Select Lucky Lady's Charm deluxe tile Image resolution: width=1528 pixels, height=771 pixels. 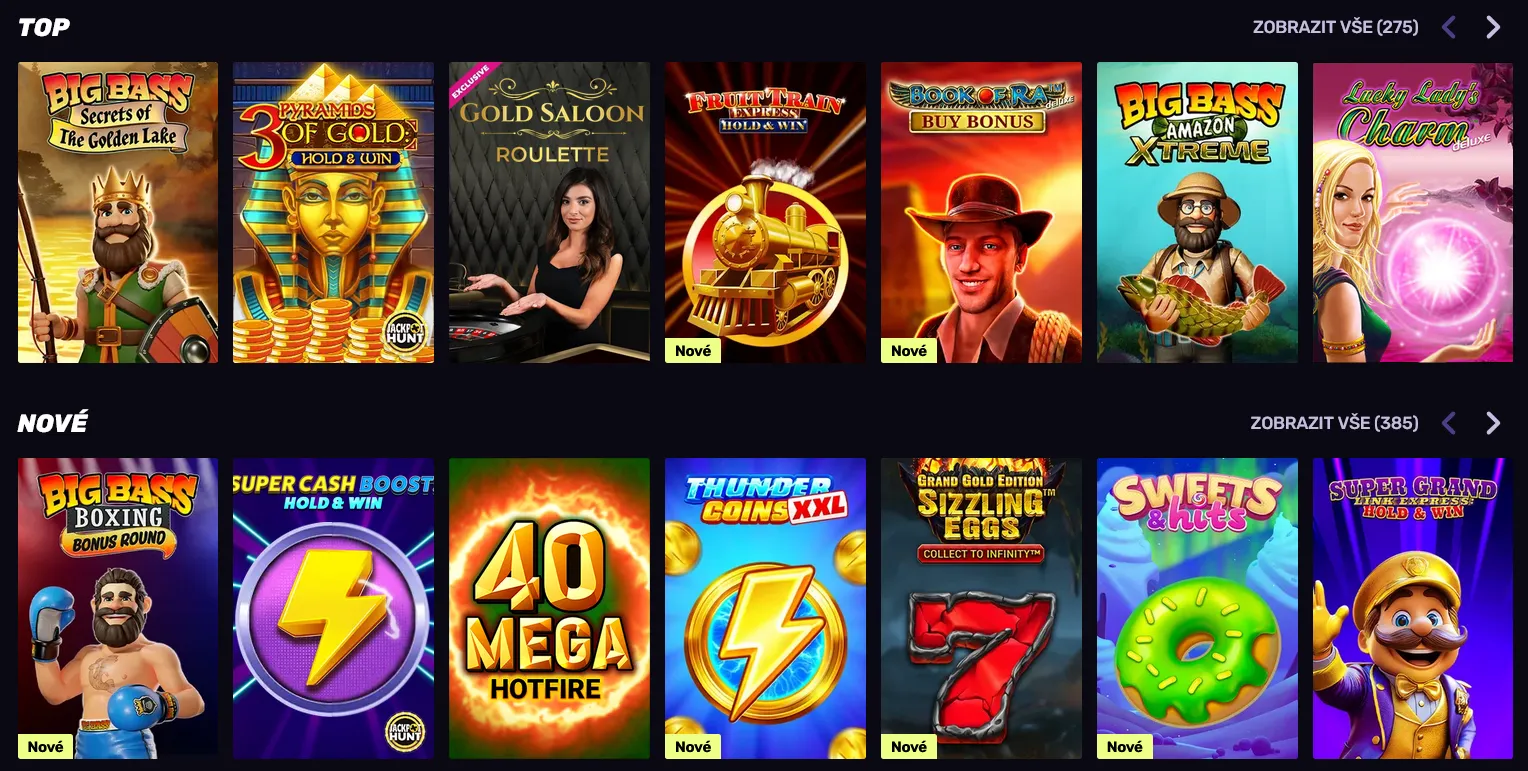(x=1413, y=212)
